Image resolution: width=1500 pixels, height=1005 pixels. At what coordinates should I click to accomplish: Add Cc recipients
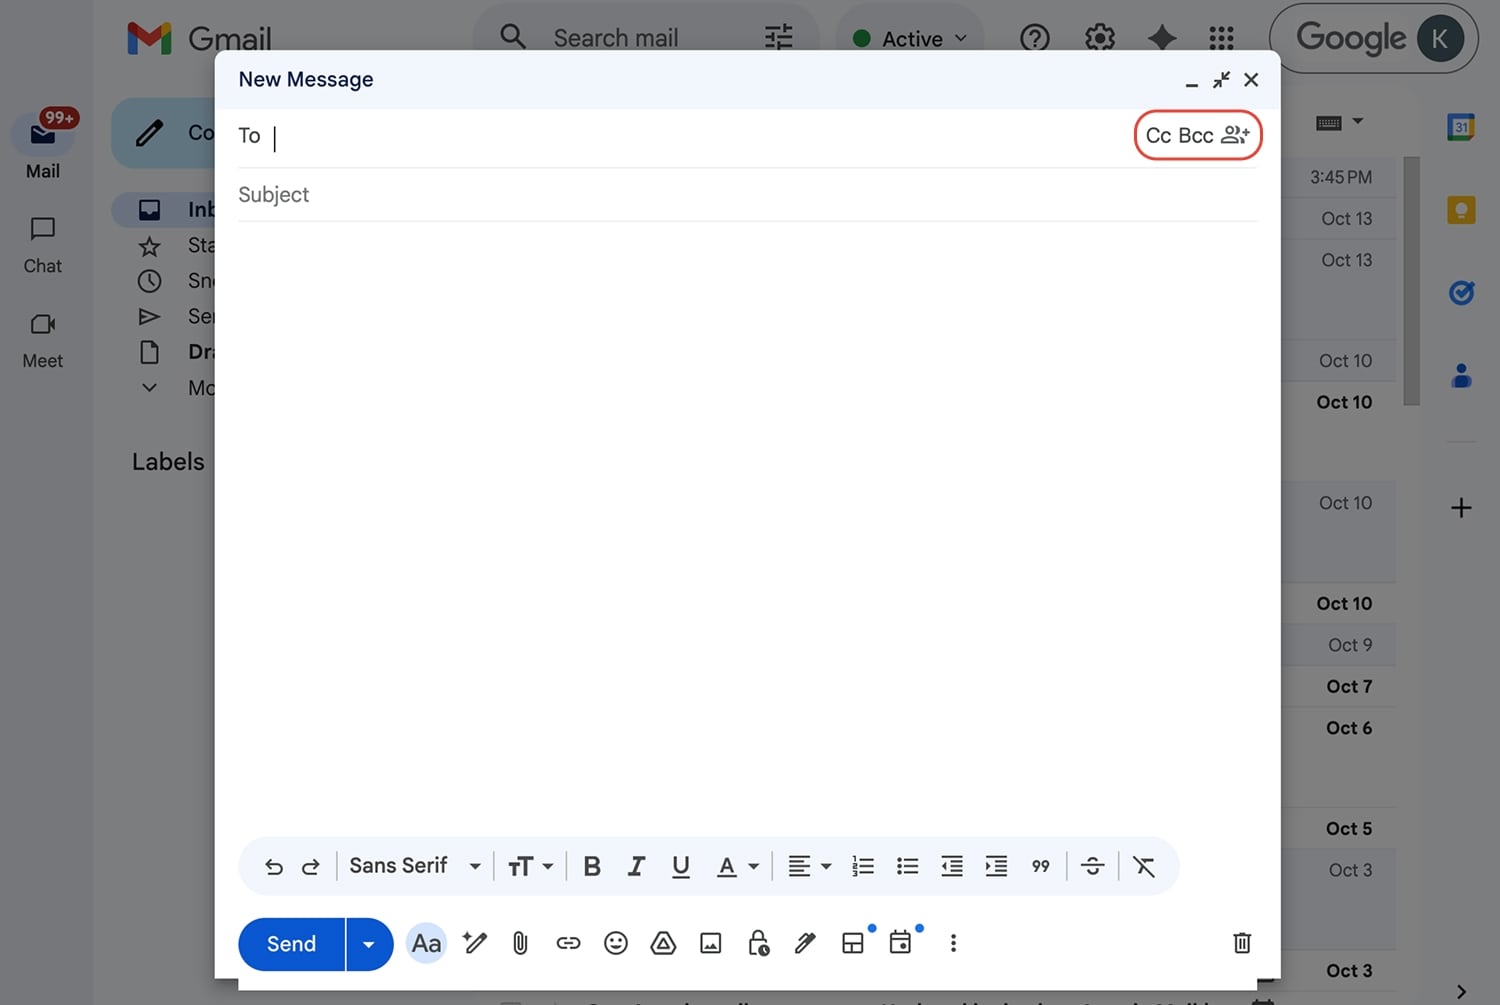[1158, 136]
